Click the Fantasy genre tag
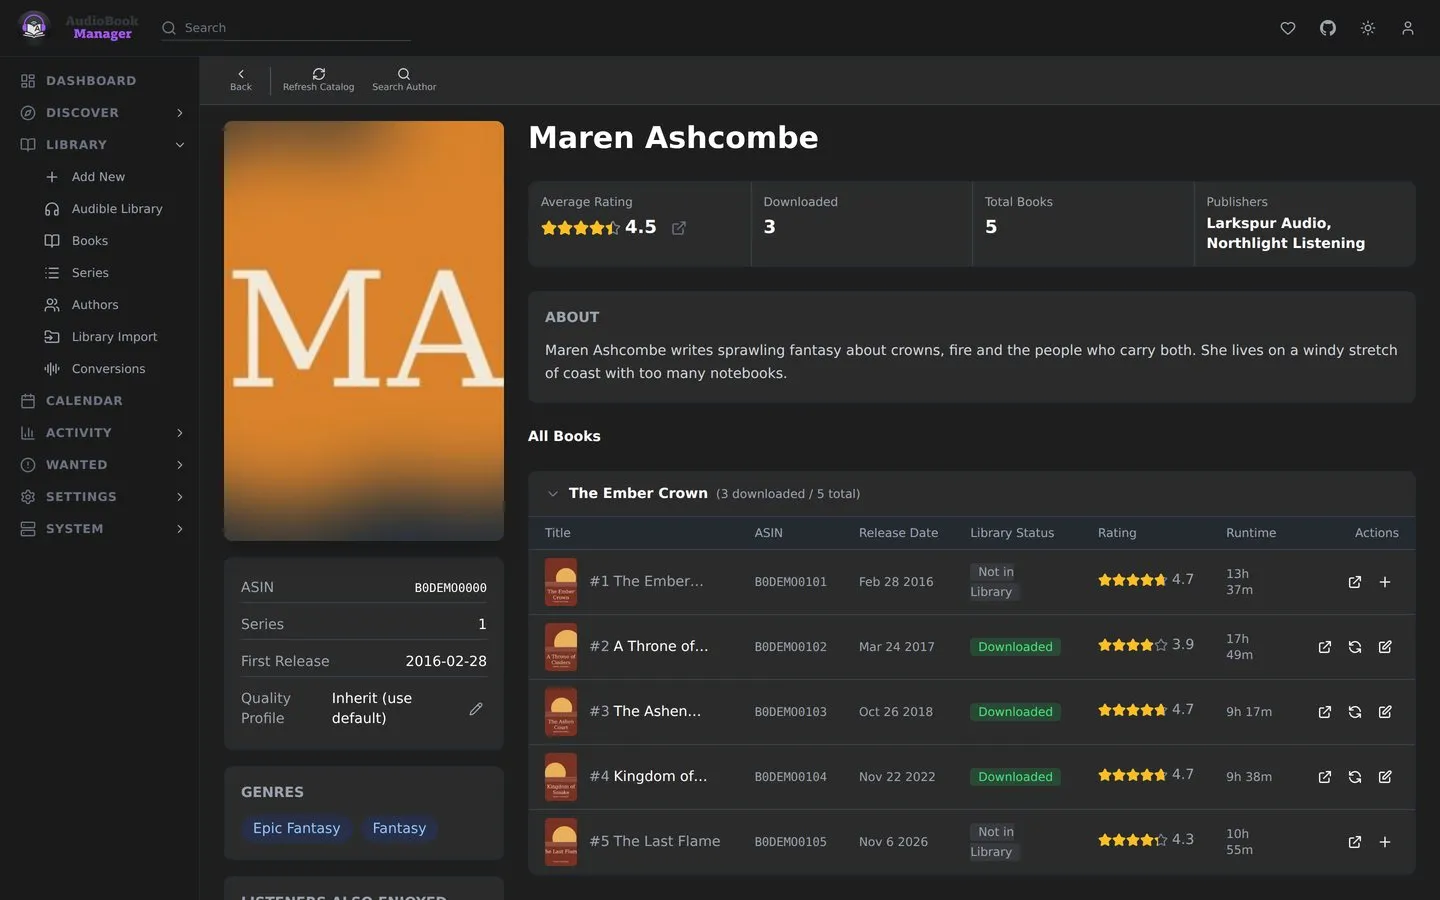 point(399,828)
